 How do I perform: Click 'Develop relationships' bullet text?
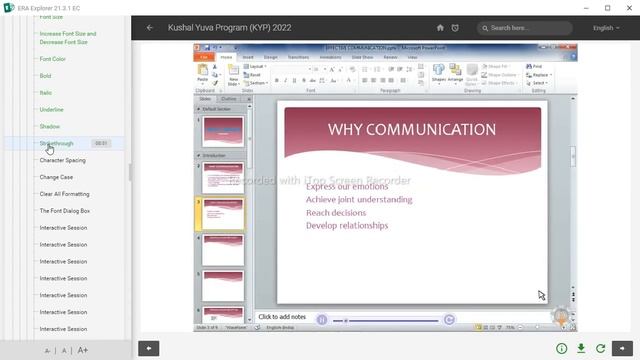347,226
